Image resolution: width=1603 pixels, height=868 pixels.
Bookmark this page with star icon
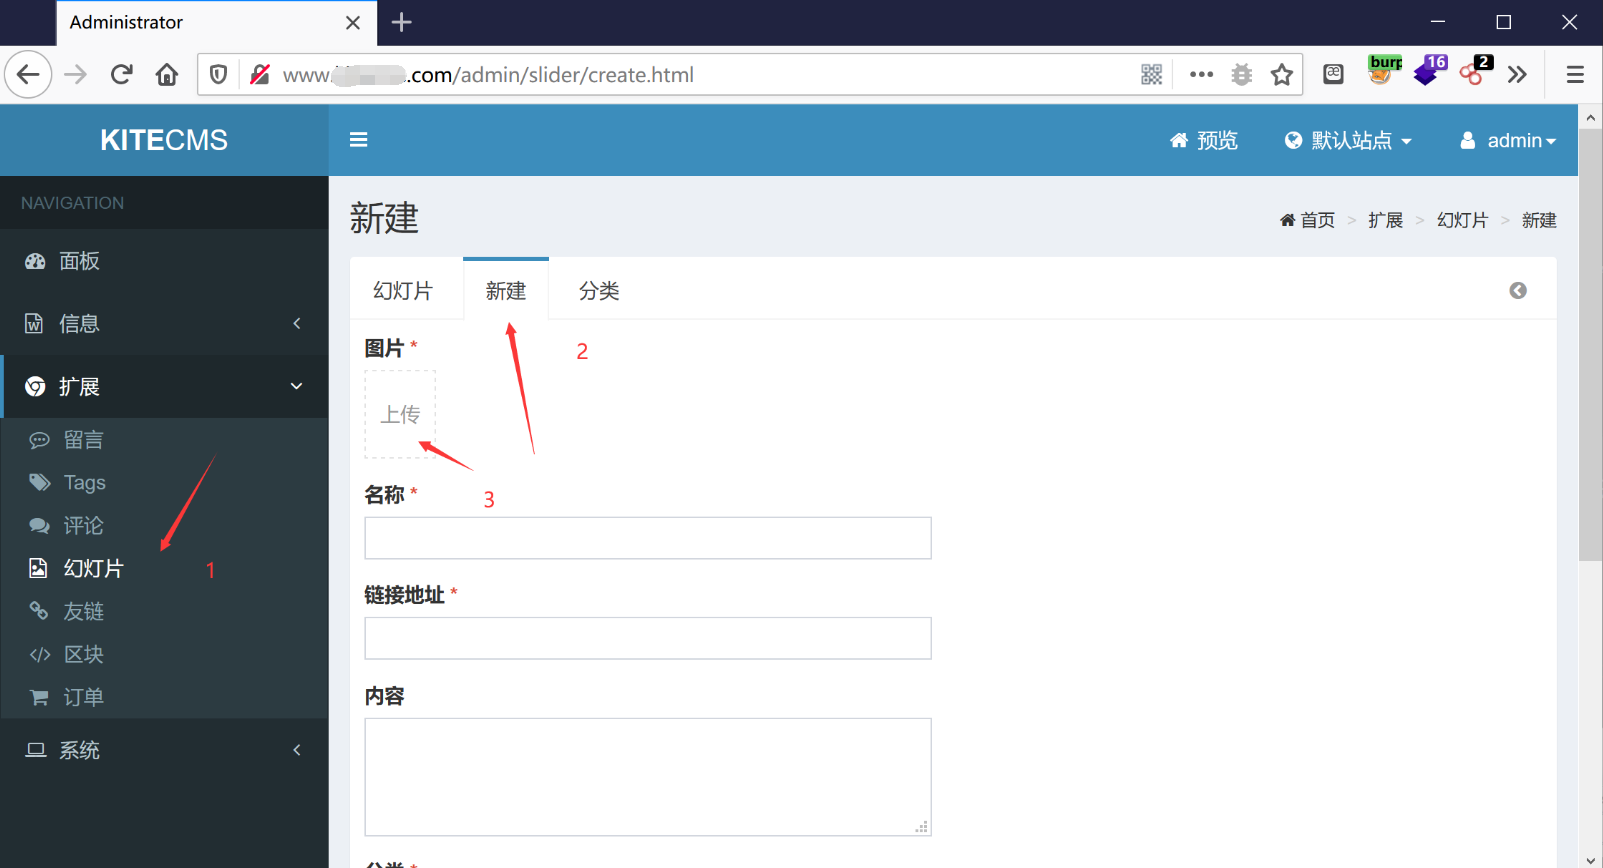pyautogui.click(x=1282, y=75)
